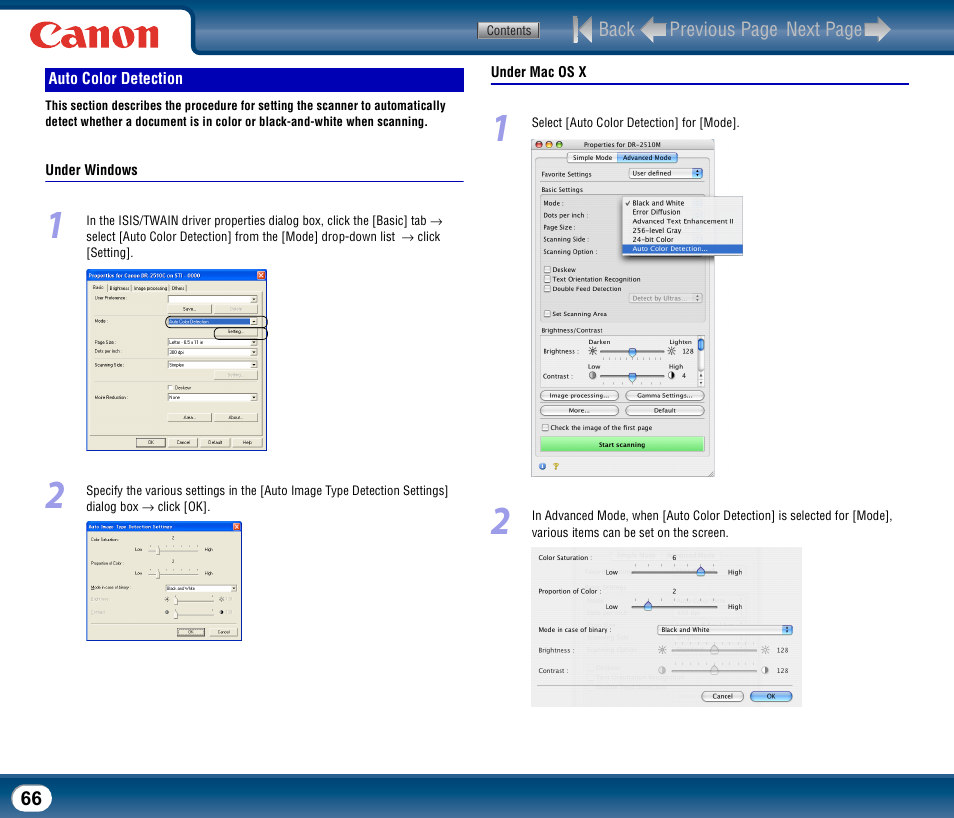Close the Auto Image Type Detection Settings dialog
This screenshot has width=954, height=818.
[237, 526]
